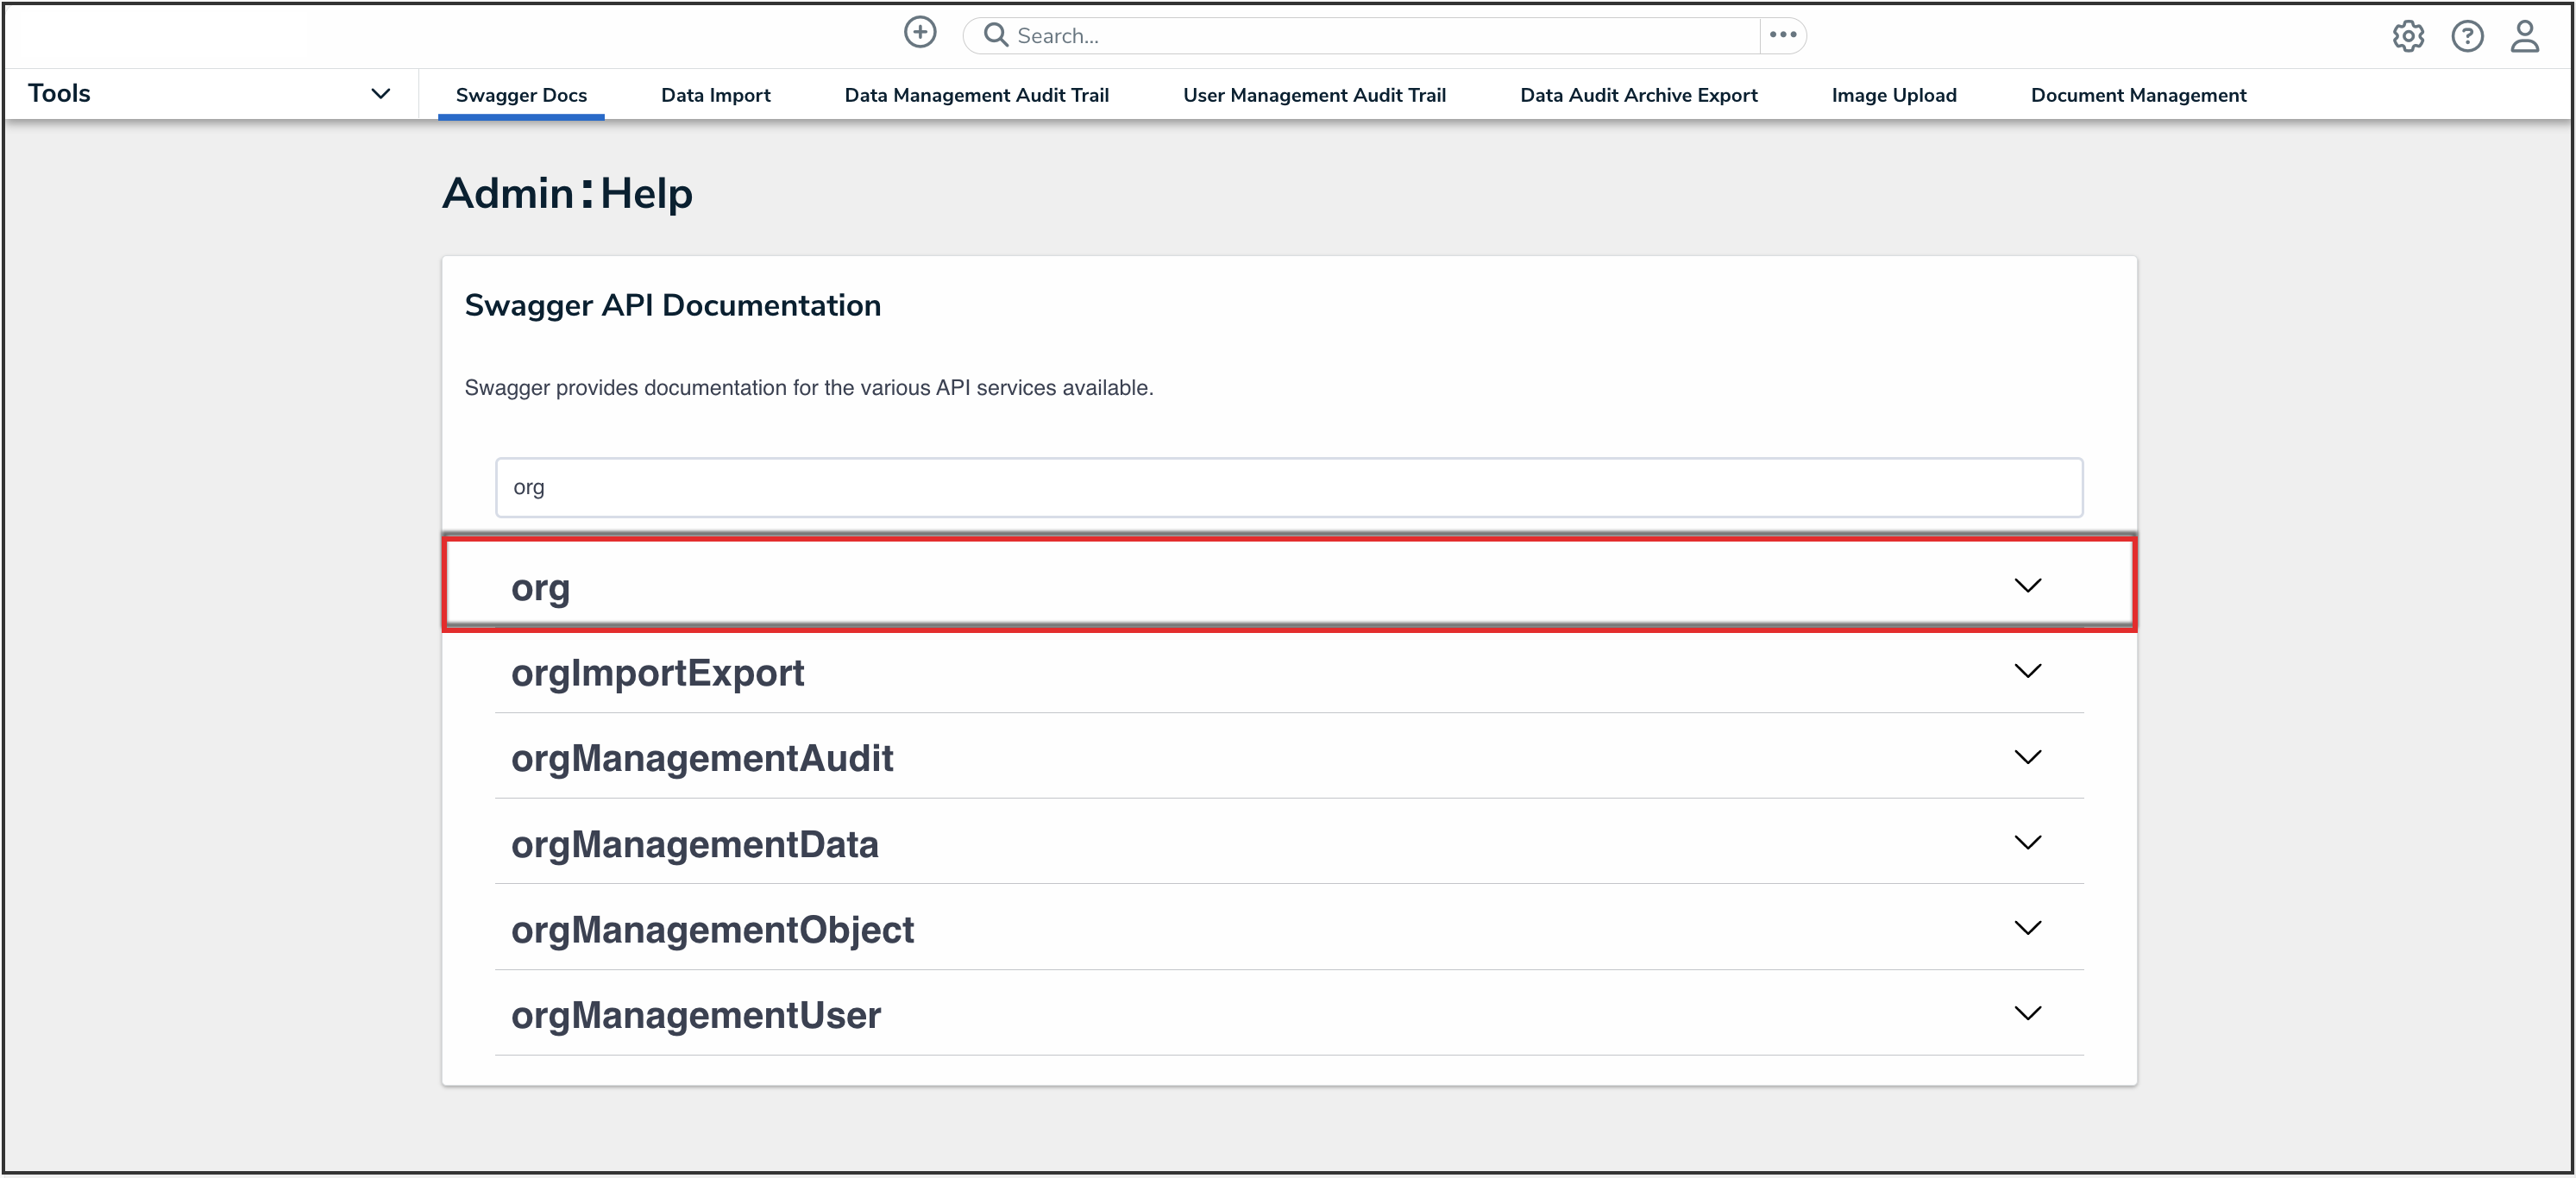Click inside the top Search field
Image resolution: width=2576 pixels, height=1178 pixels.
pyautogui.click(x=1300, y=34)
